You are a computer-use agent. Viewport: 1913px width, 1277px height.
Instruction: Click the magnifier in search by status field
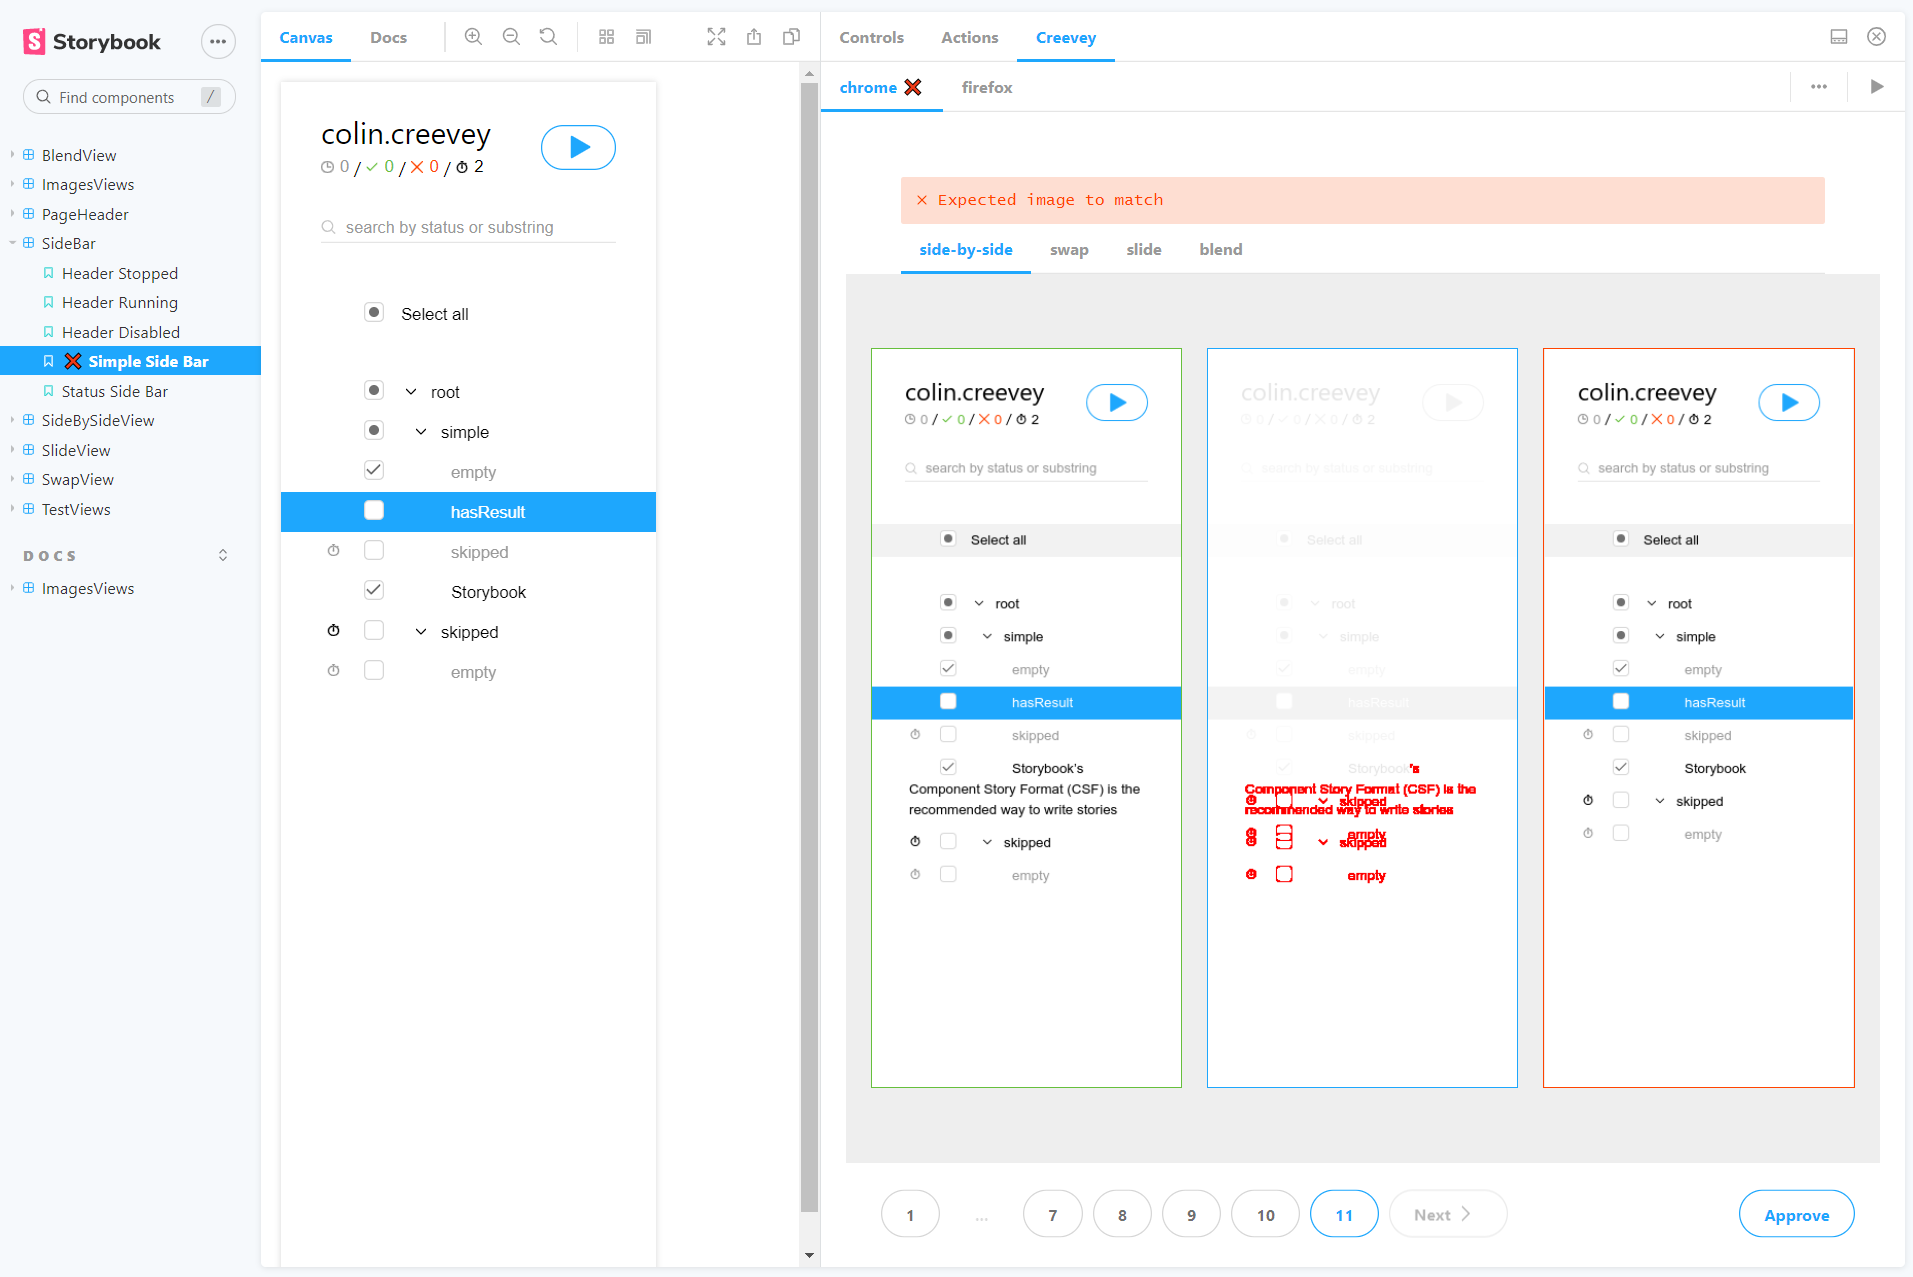point(328,227)
